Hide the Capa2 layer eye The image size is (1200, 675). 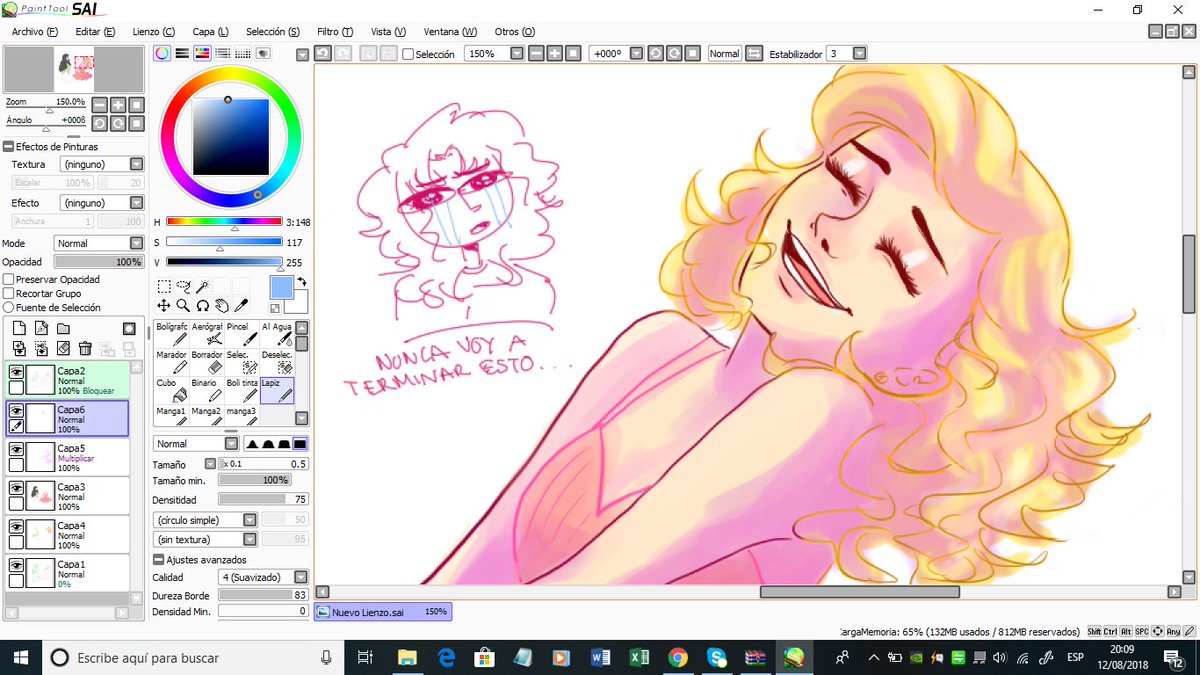(16, 371)
